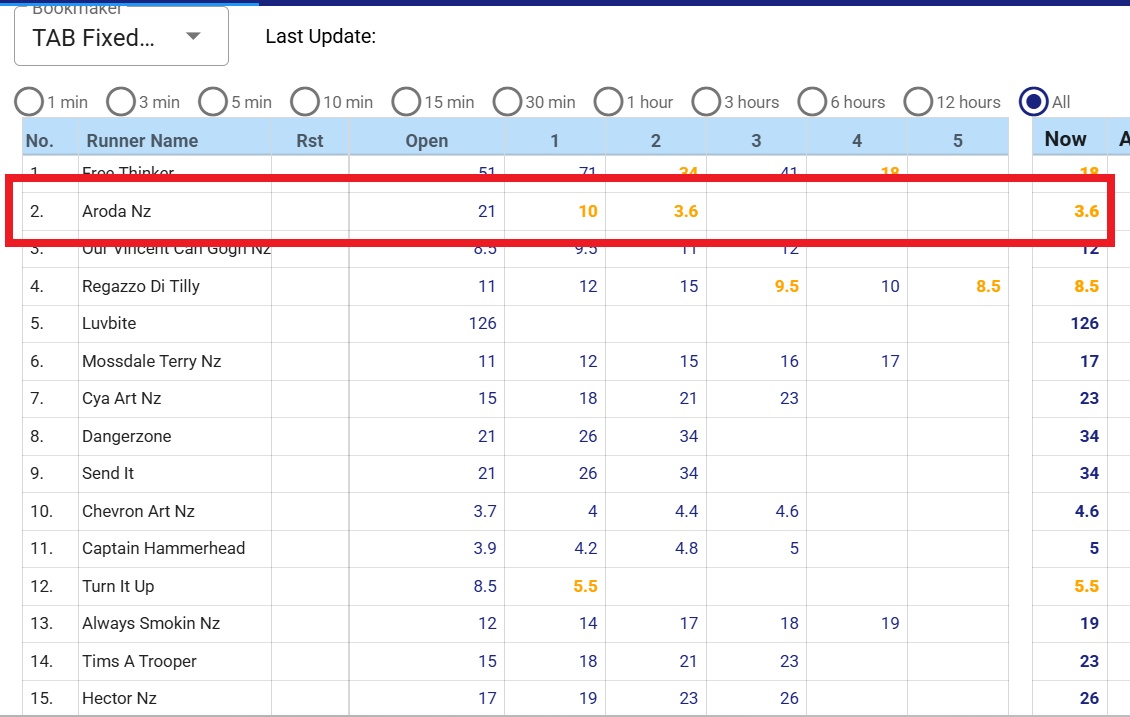The image size is (1130, 717).
Task: Select the 15 min radio button
Action: click(x=406, y=102)
